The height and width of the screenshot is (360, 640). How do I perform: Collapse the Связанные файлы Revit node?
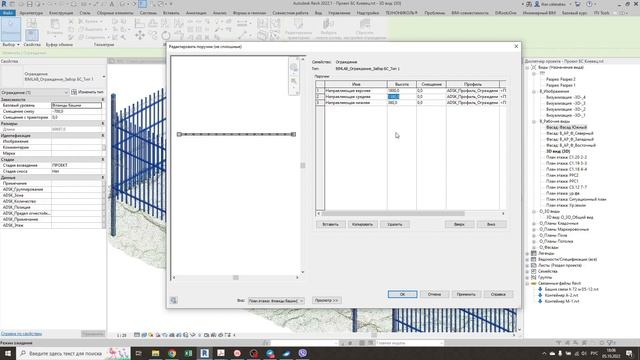527,283
